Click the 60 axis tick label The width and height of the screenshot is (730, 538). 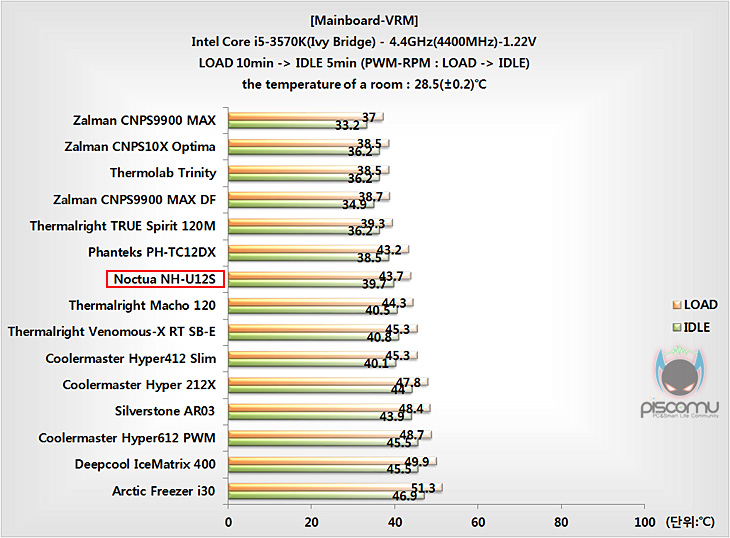pyautogui.click(x=478, y=522)
